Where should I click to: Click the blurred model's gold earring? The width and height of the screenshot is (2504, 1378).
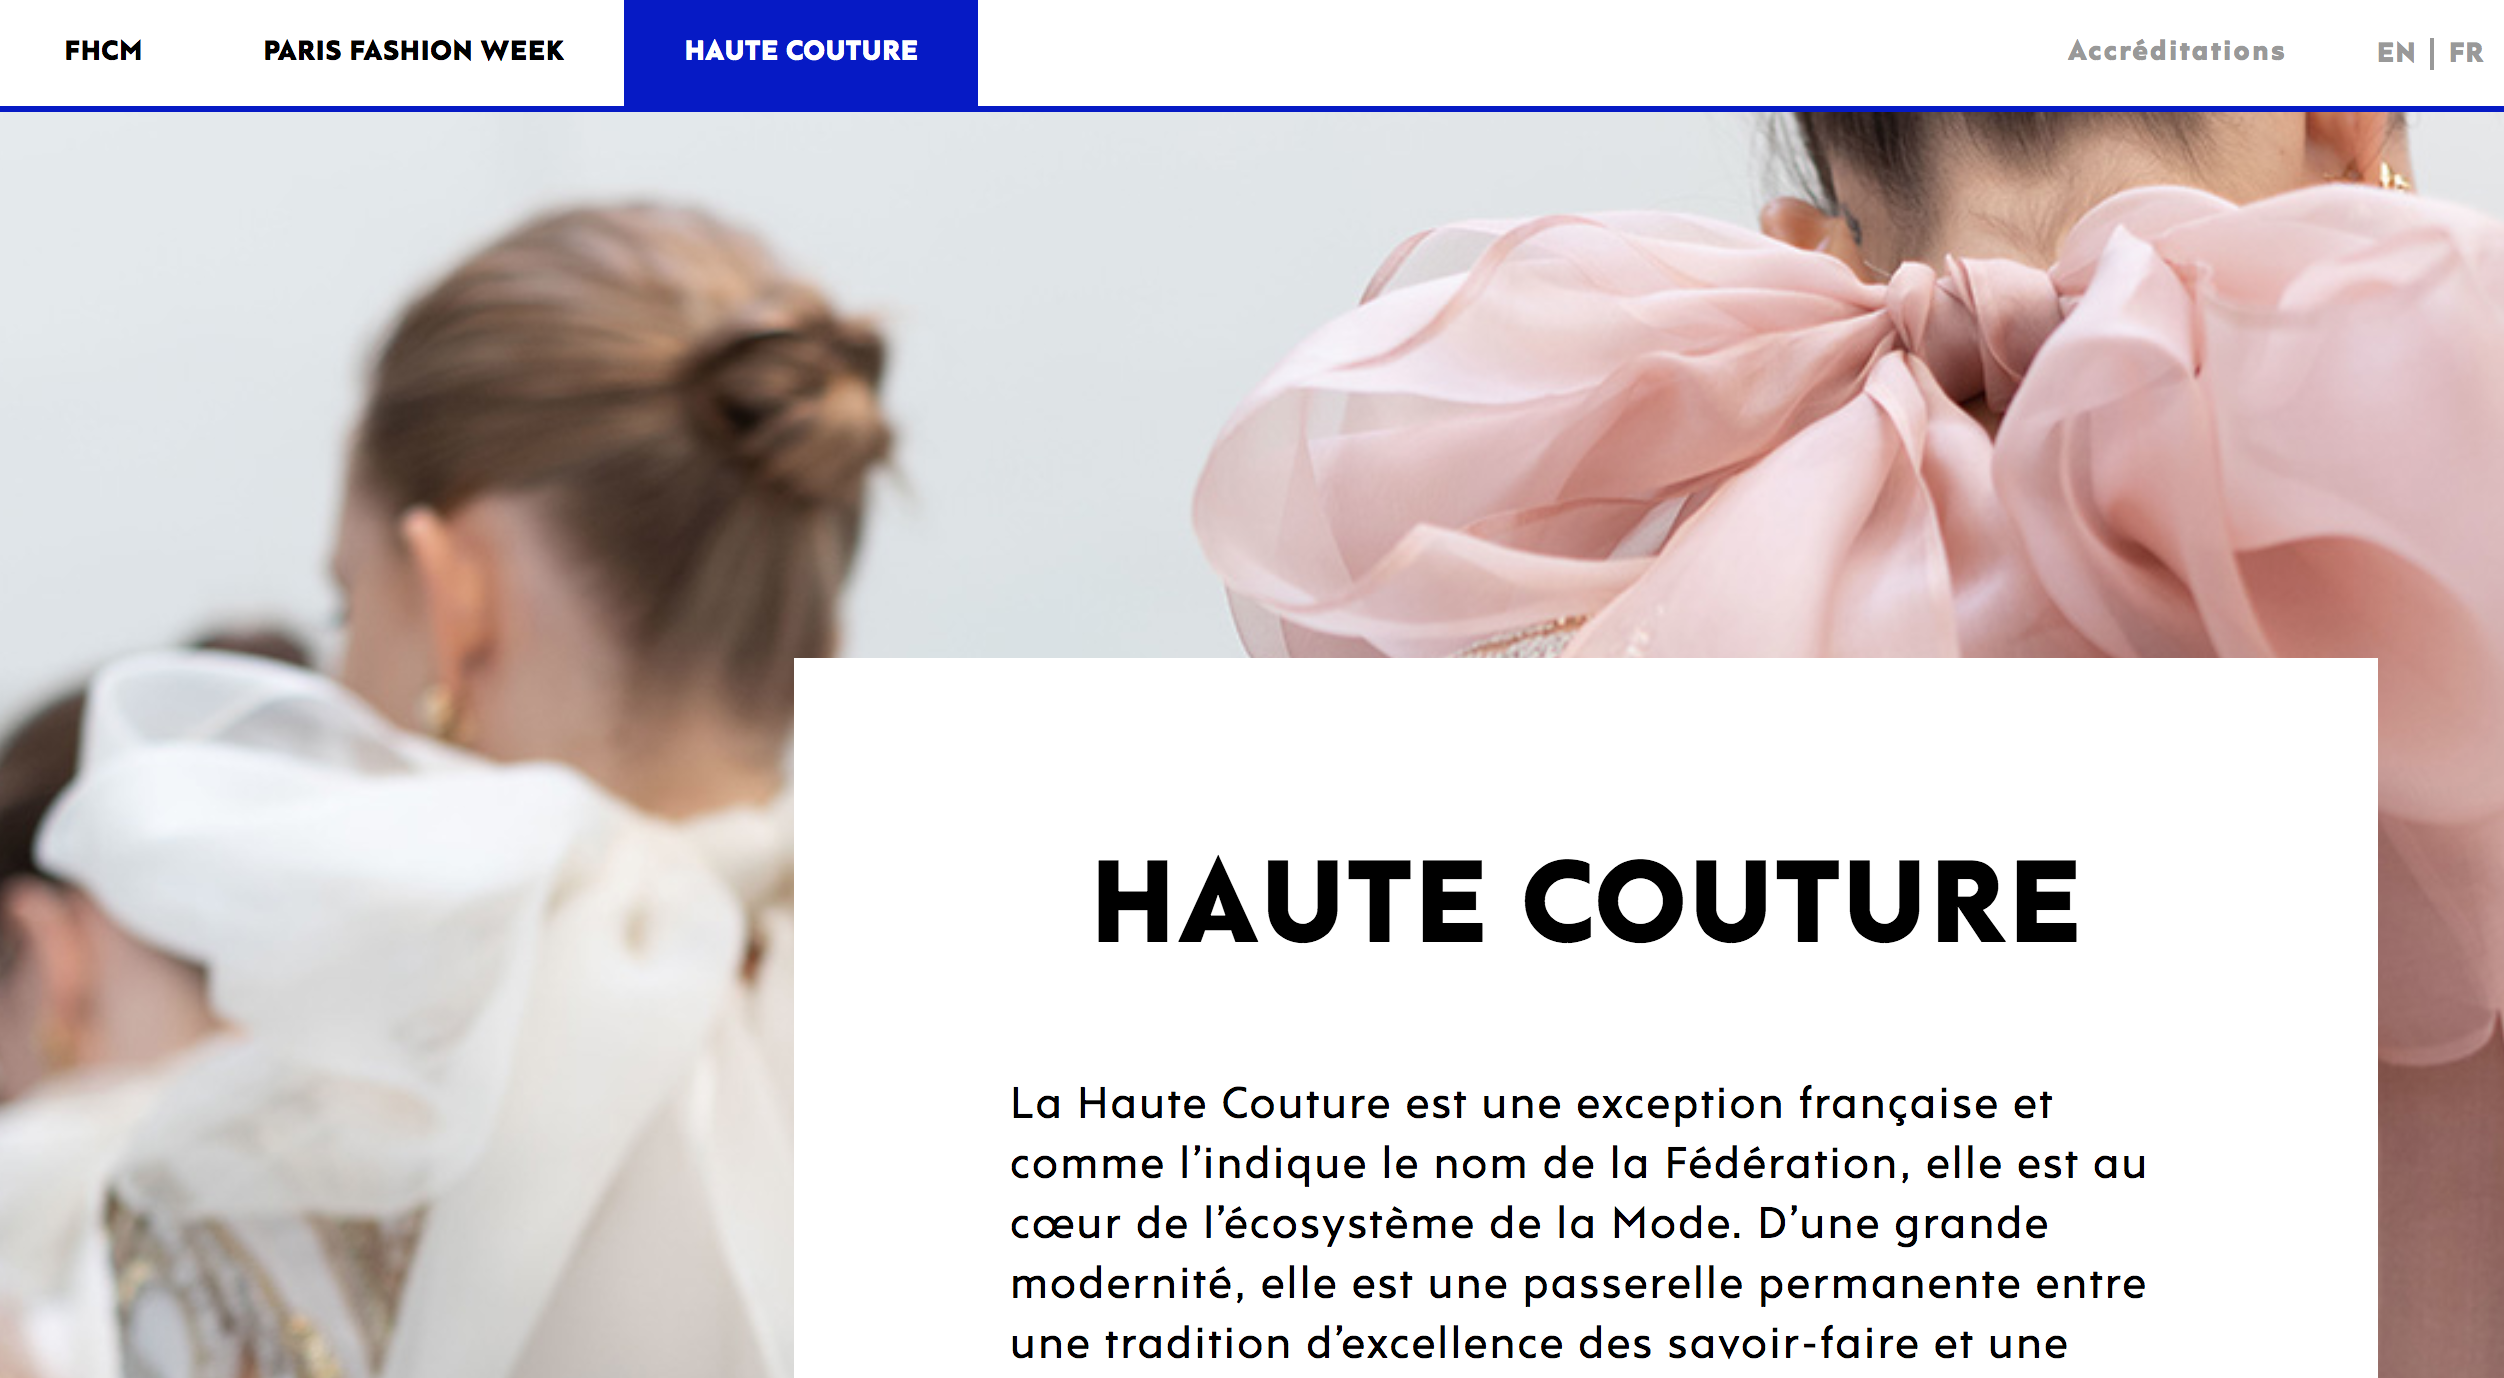click(x=440, y=712)
